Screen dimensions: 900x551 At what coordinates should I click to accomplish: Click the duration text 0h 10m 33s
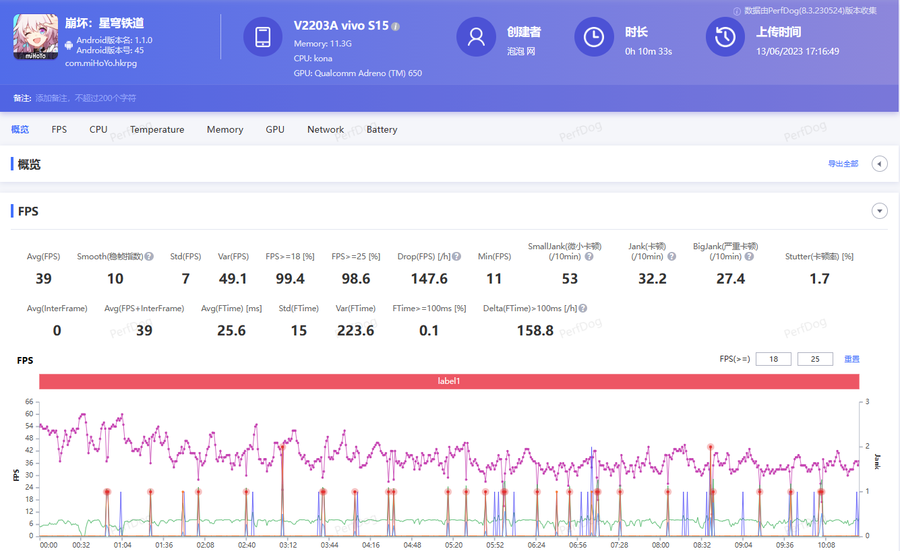[649, 51]
